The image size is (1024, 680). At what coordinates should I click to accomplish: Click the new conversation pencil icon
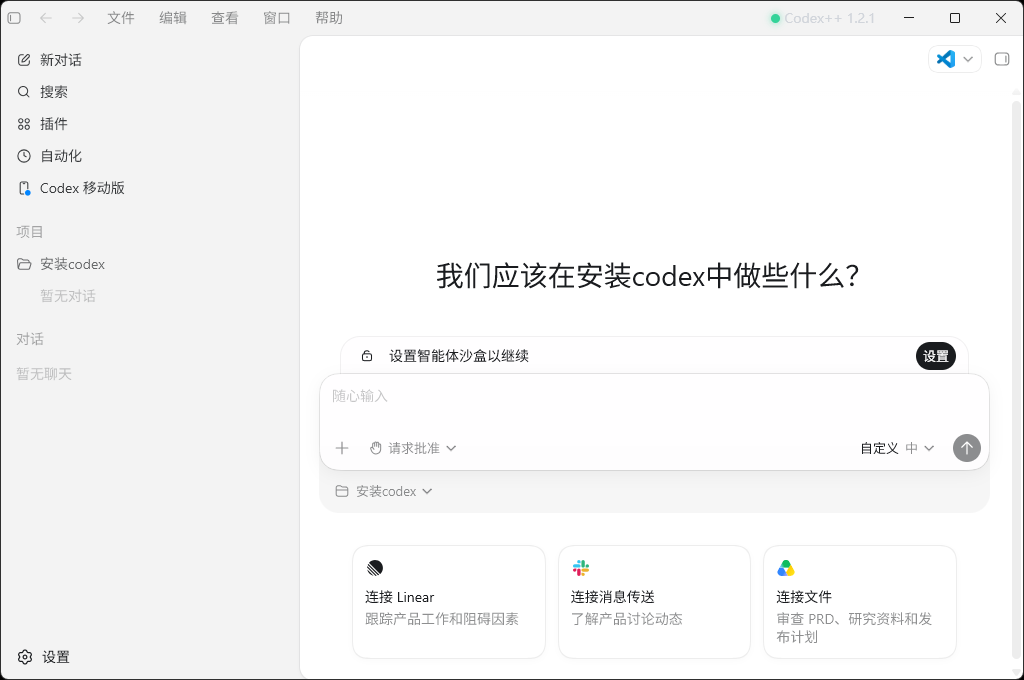pyautogui.click(x=24, y=60)
